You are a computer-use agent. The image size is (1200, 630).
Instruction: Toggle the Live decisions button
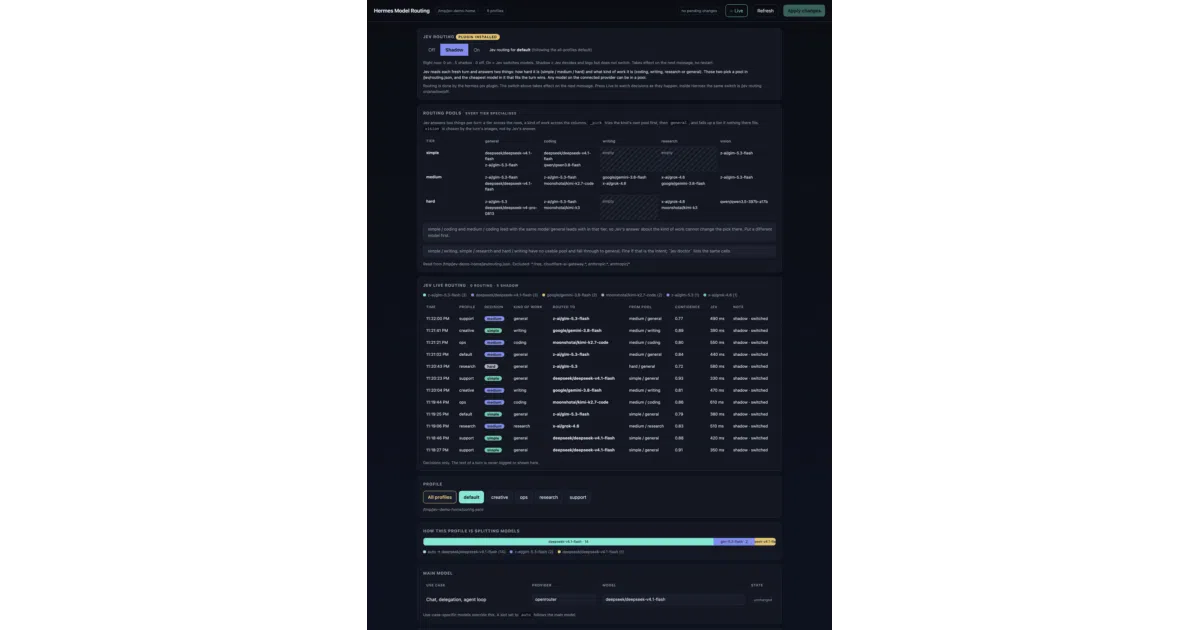tap(736, 11)
